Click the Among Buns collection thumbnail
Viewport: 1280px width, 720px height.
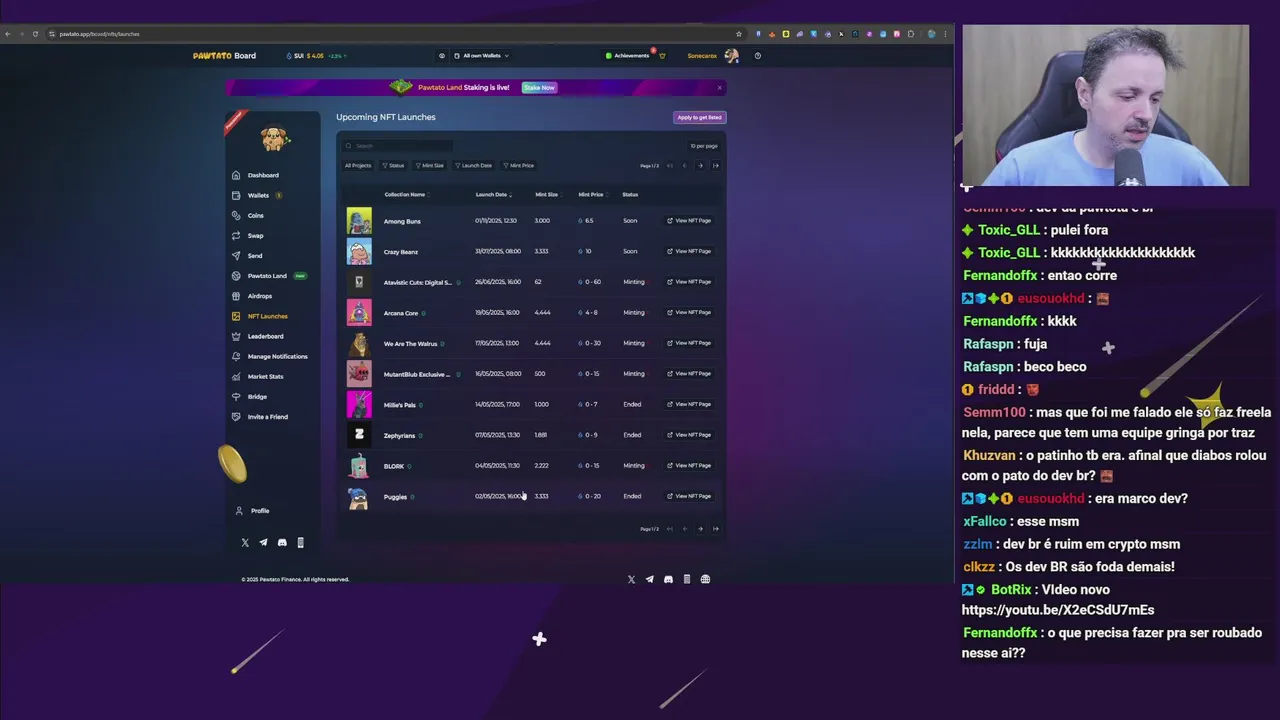(359, 221)
